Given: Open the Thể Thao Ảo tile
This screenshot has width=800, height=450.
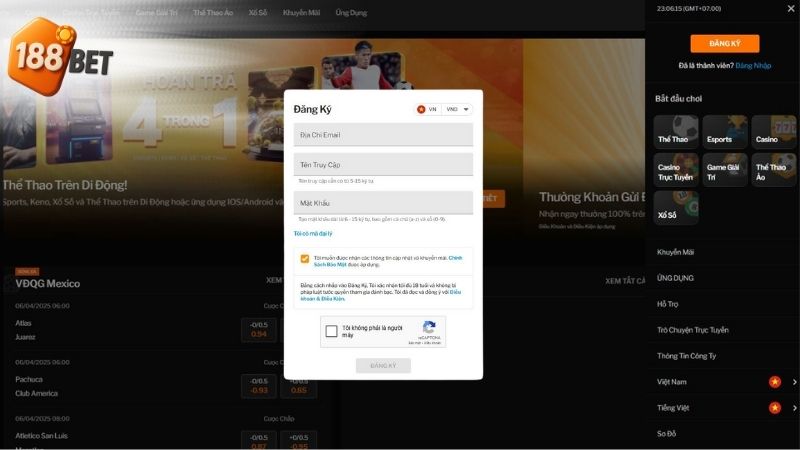Looking at the screenshot, I should (x=773, y=170).
